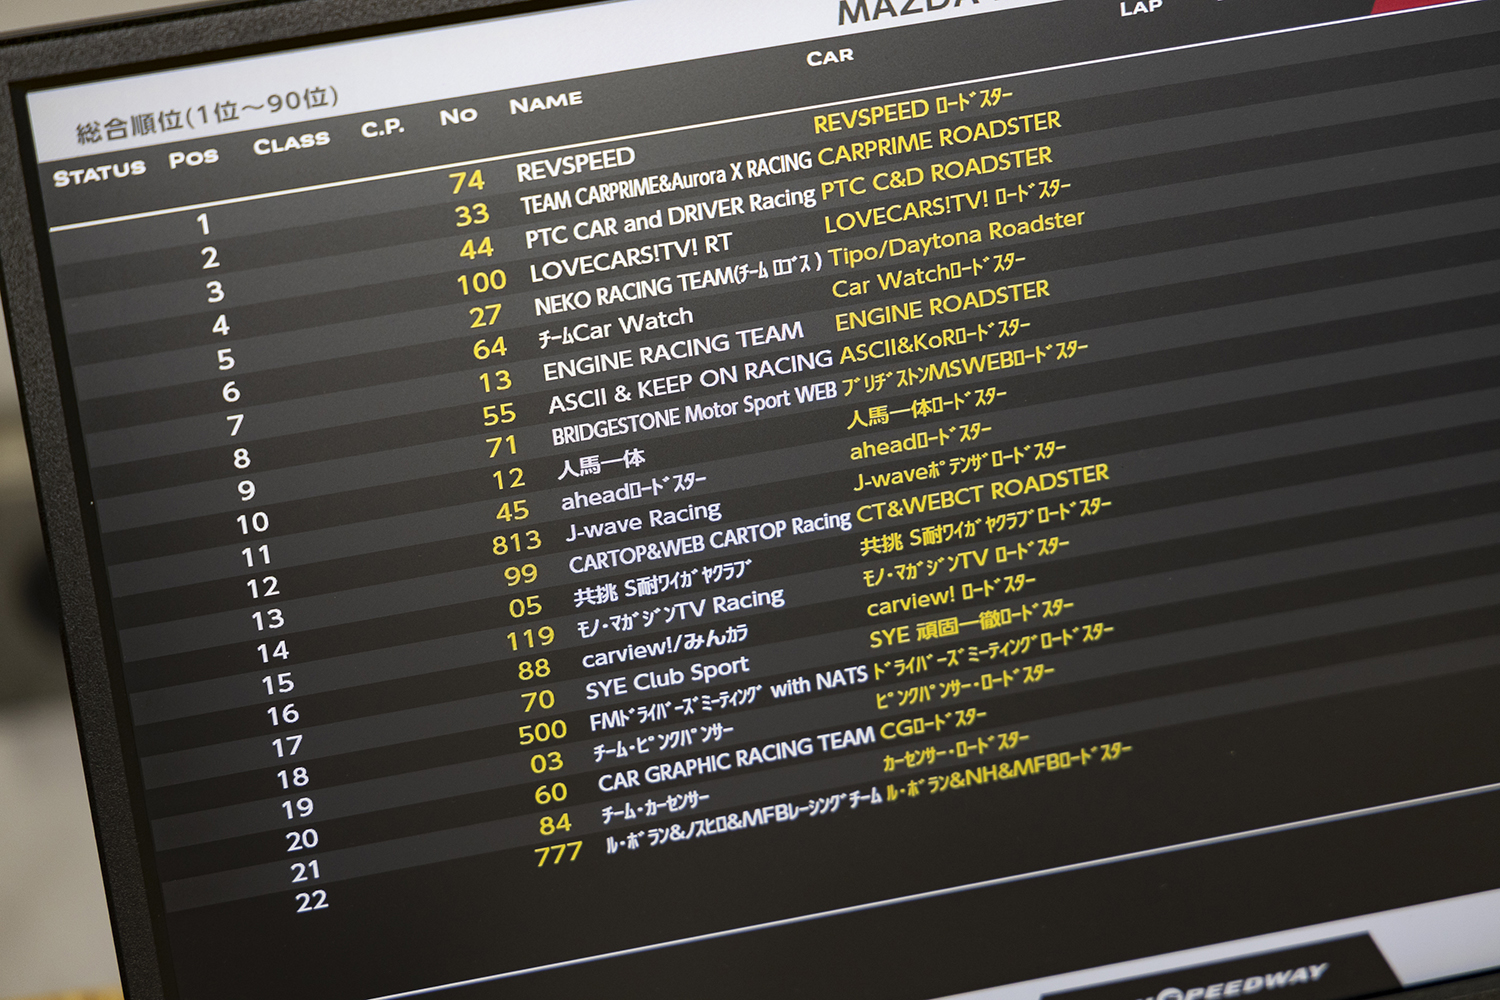Select J-wave Racing team name
This screenshot has width=1500, height=1000.
pyautogui.click(x=644, y=521)
